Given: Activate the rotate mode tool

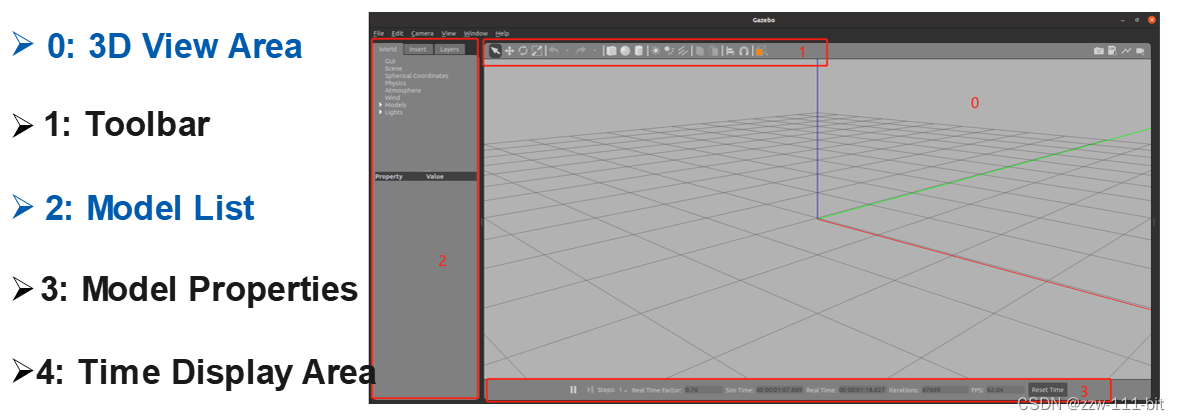Looking at the screenshot, I should pyautogui.click(x=522, y=51).
